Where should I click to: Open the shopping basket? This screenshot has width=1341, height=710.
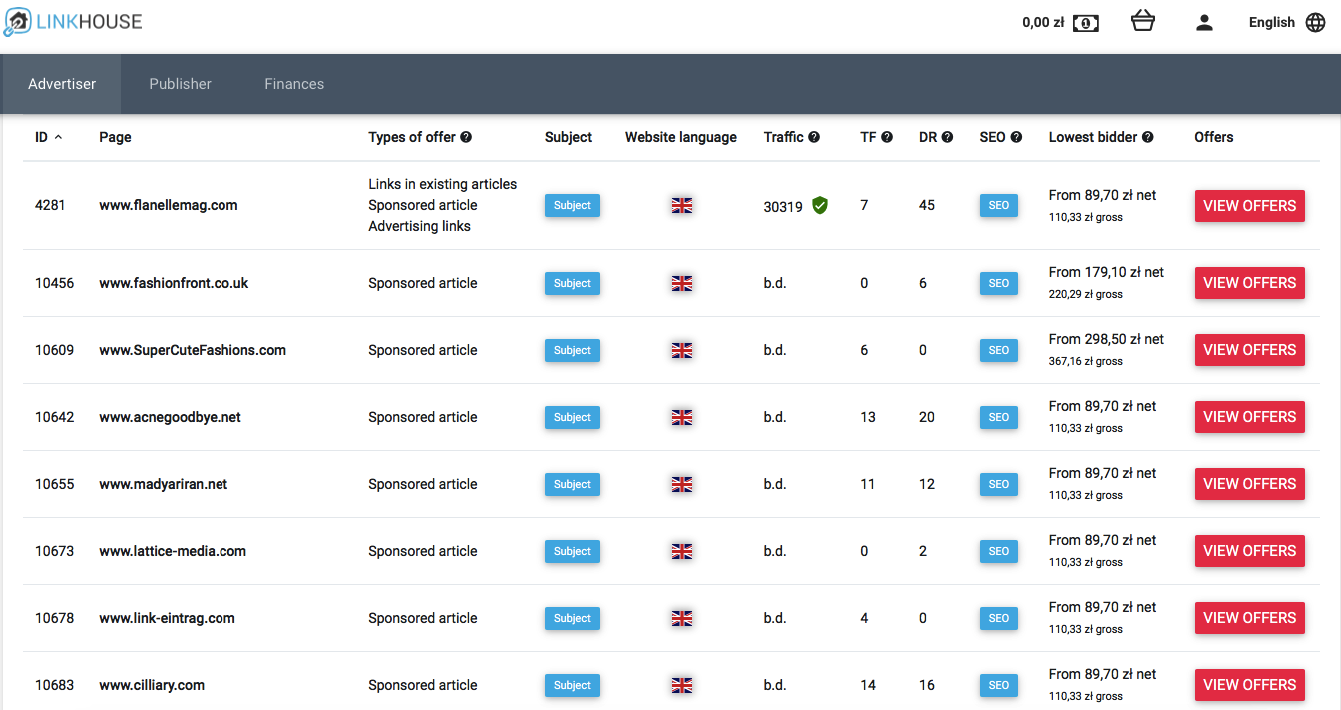(x=1143, y=21)
